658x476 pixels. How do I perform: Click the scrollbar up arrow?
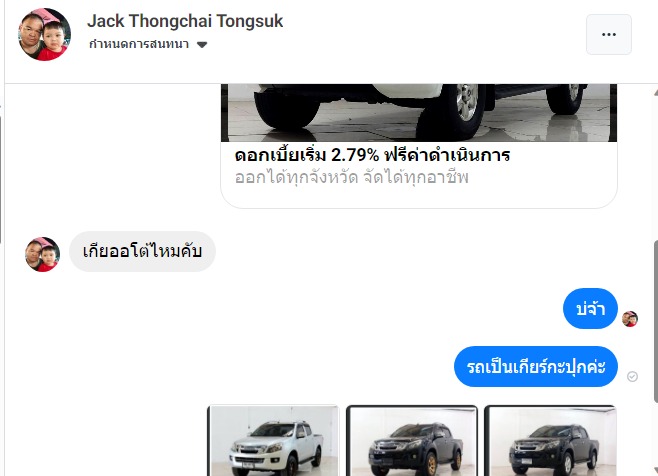tap(655, 92)
